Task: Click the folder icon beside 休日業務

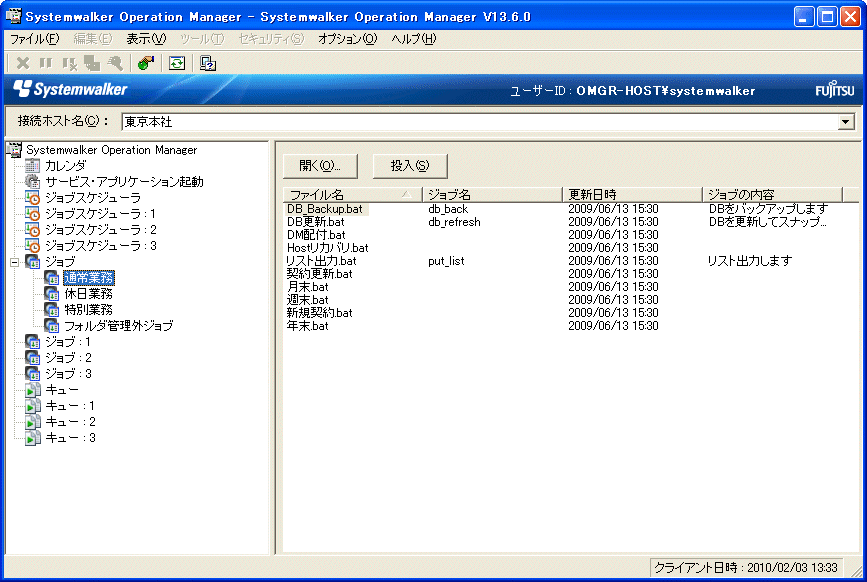Action: [51, 293]
